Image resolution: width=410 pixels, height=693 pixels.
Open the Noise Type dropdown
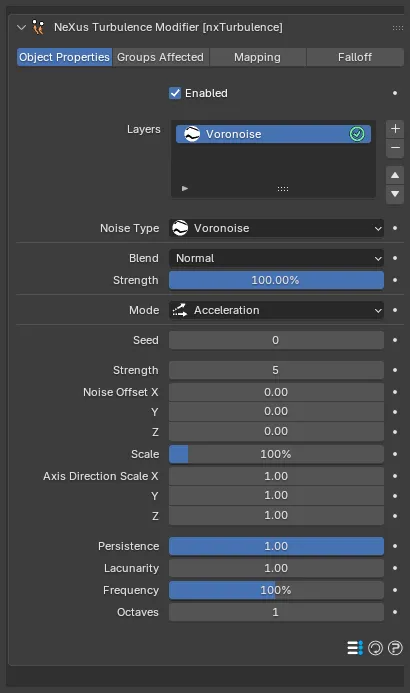pos(276,228)
